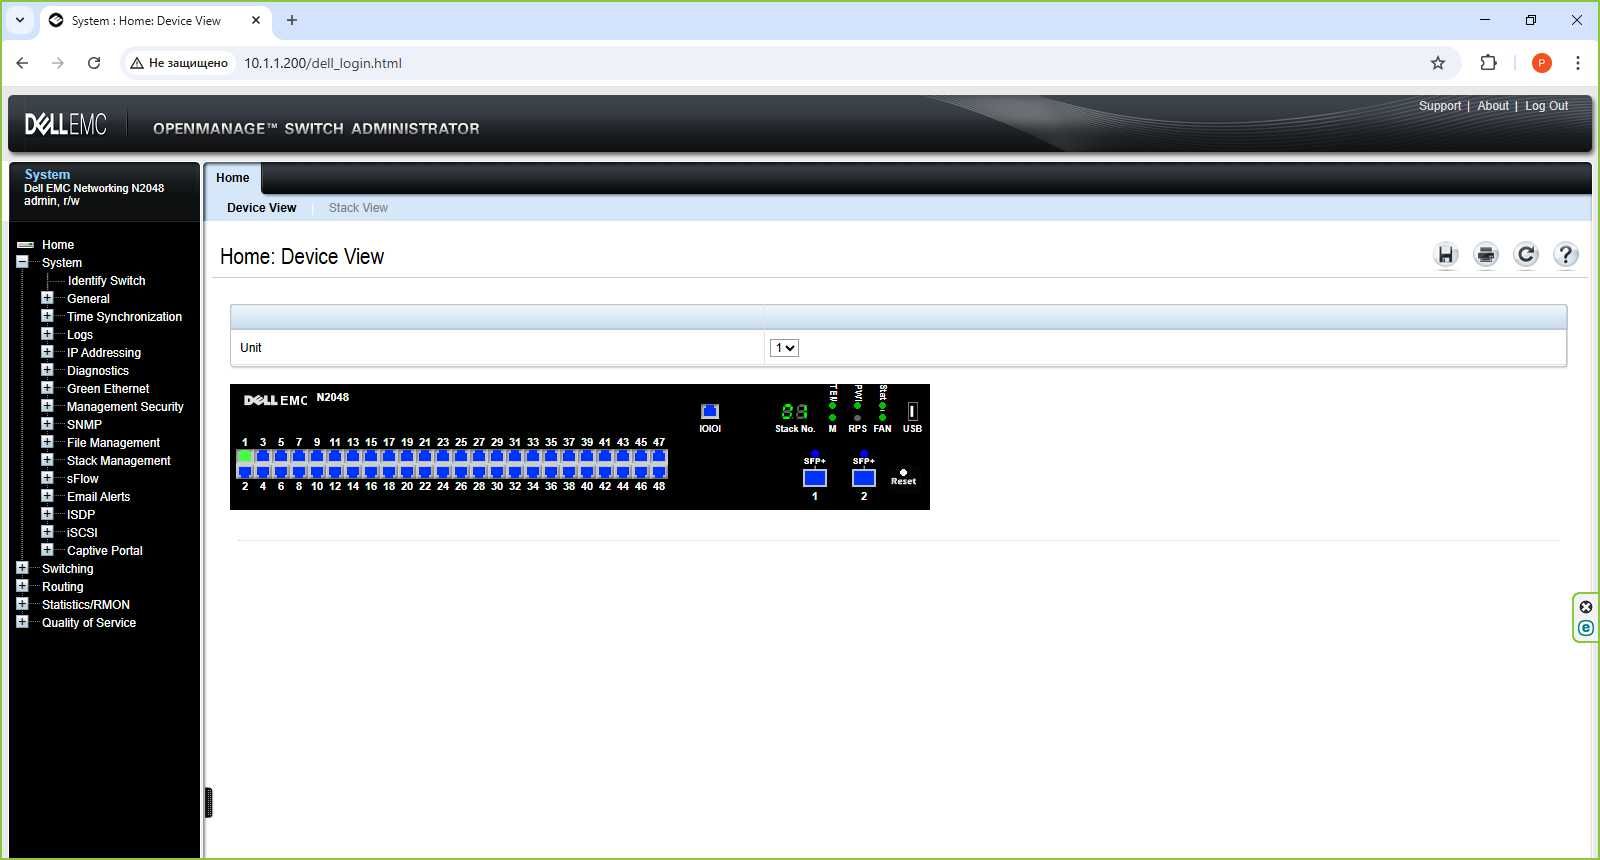Viewport: 1600px width, 860px height.
Task: Close the current browser tab
Action: pyautogui.click(x=256, y=20)
